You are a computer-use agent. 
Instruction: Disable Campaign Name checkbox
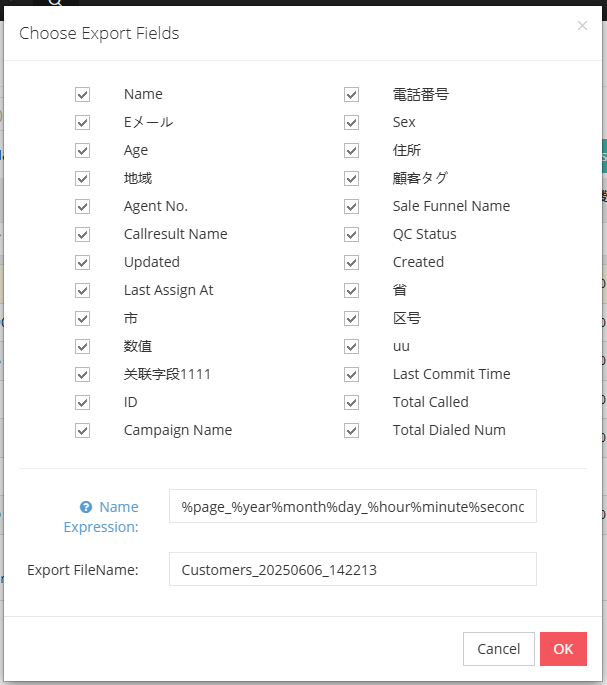pos(82,430)
